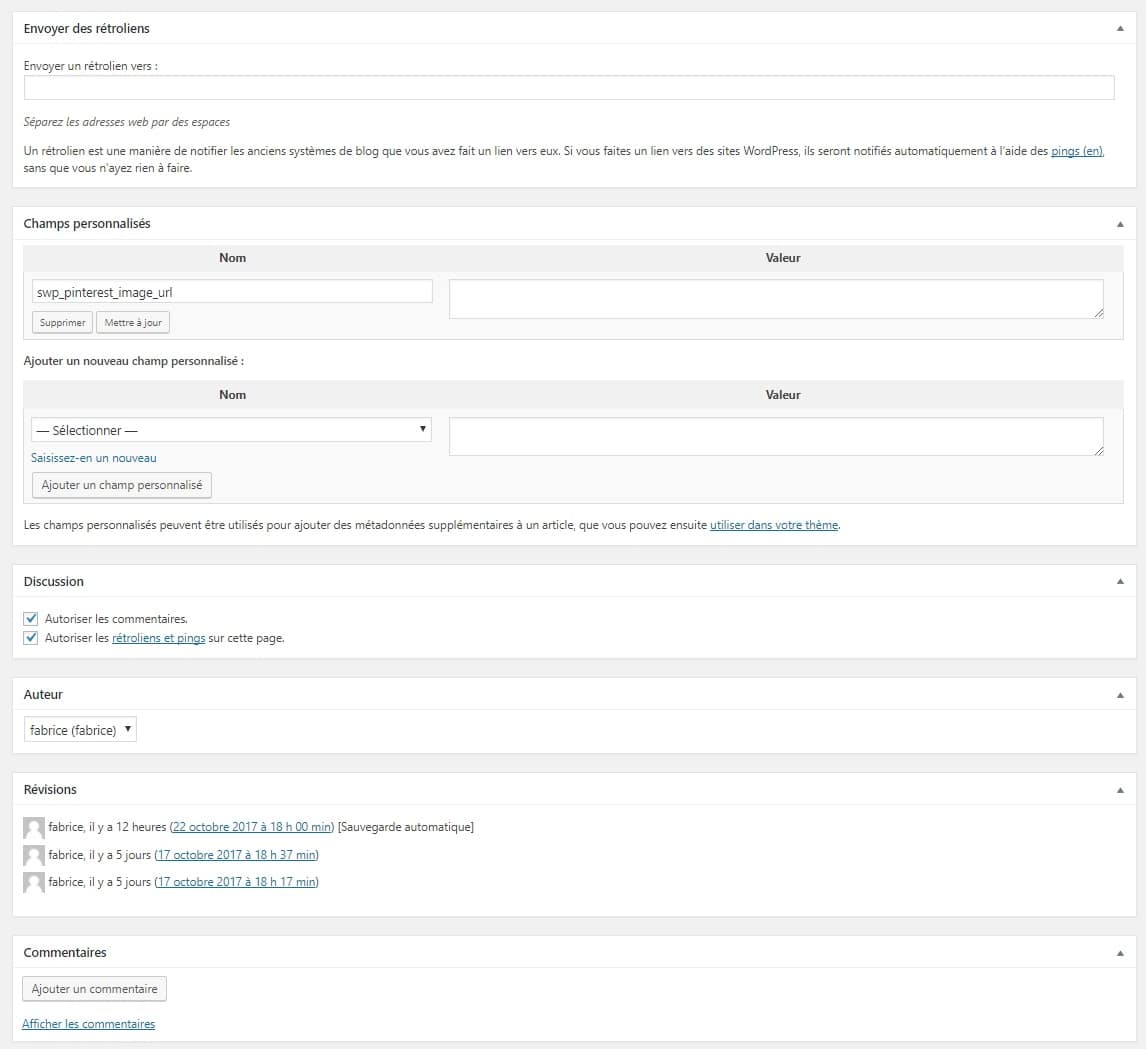Screen dimensions: 1146x1049
Task: Click "Ajouter un champ personnalisé"
Action: pos(121,485)
